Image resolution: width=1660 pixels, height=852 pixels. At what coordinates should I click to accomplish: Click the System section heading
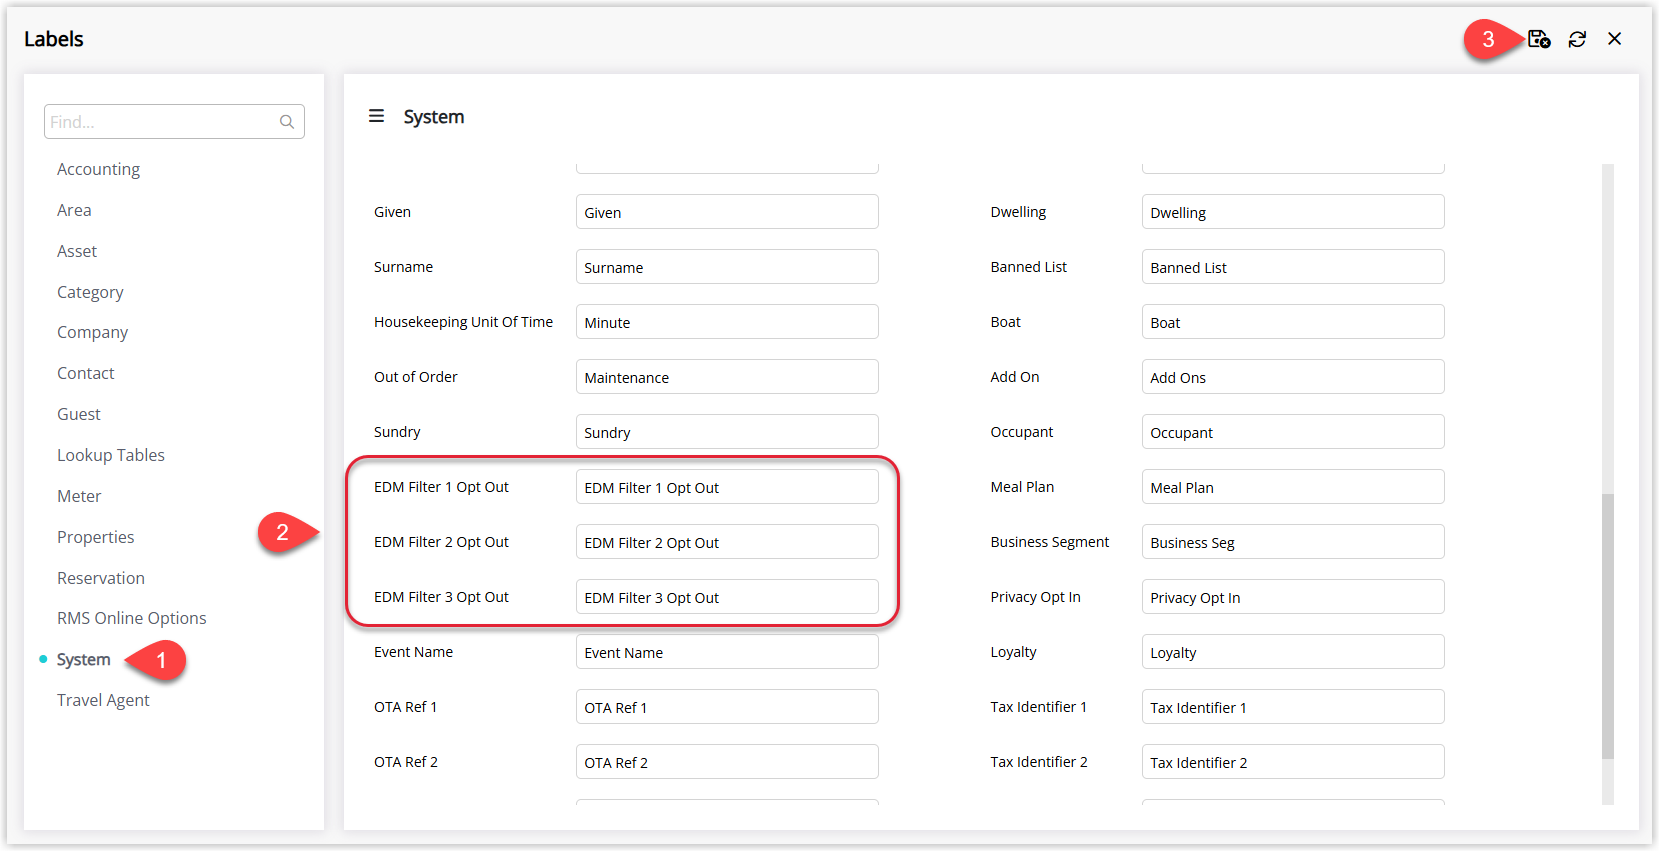pos(434,117)
